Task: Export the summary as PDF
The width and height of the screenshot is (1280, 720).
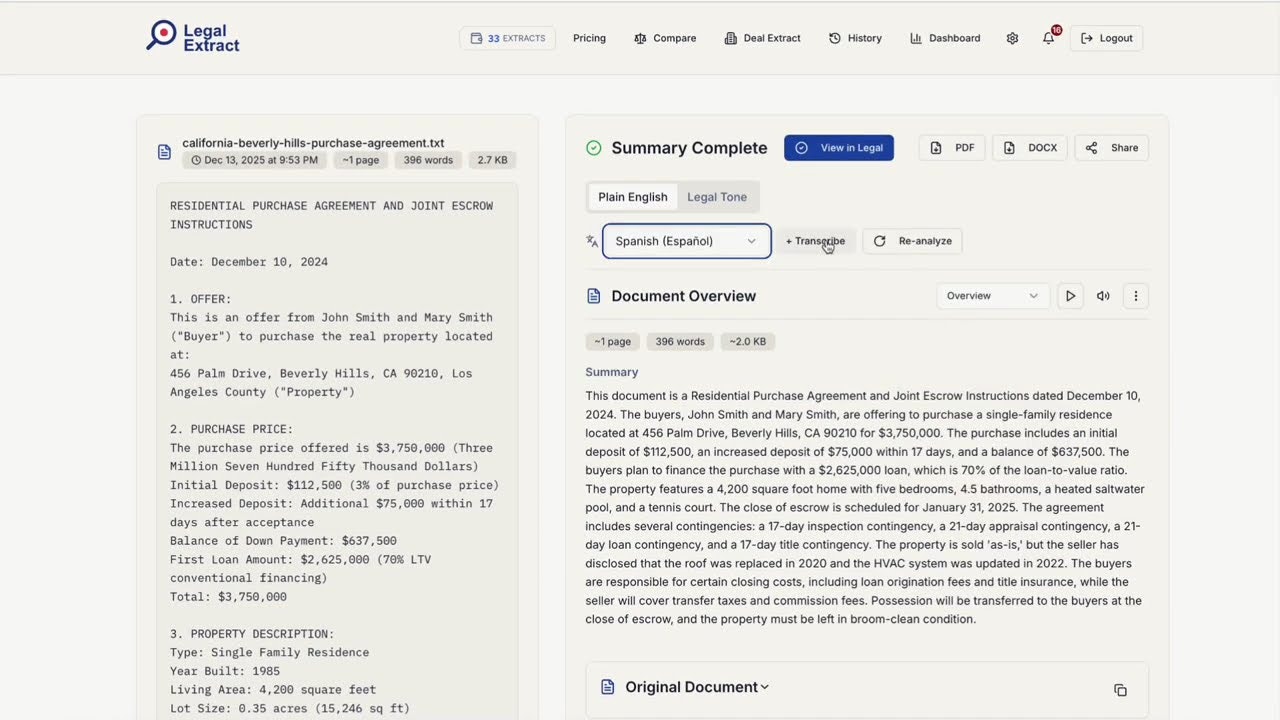Action: click(951, 147)
